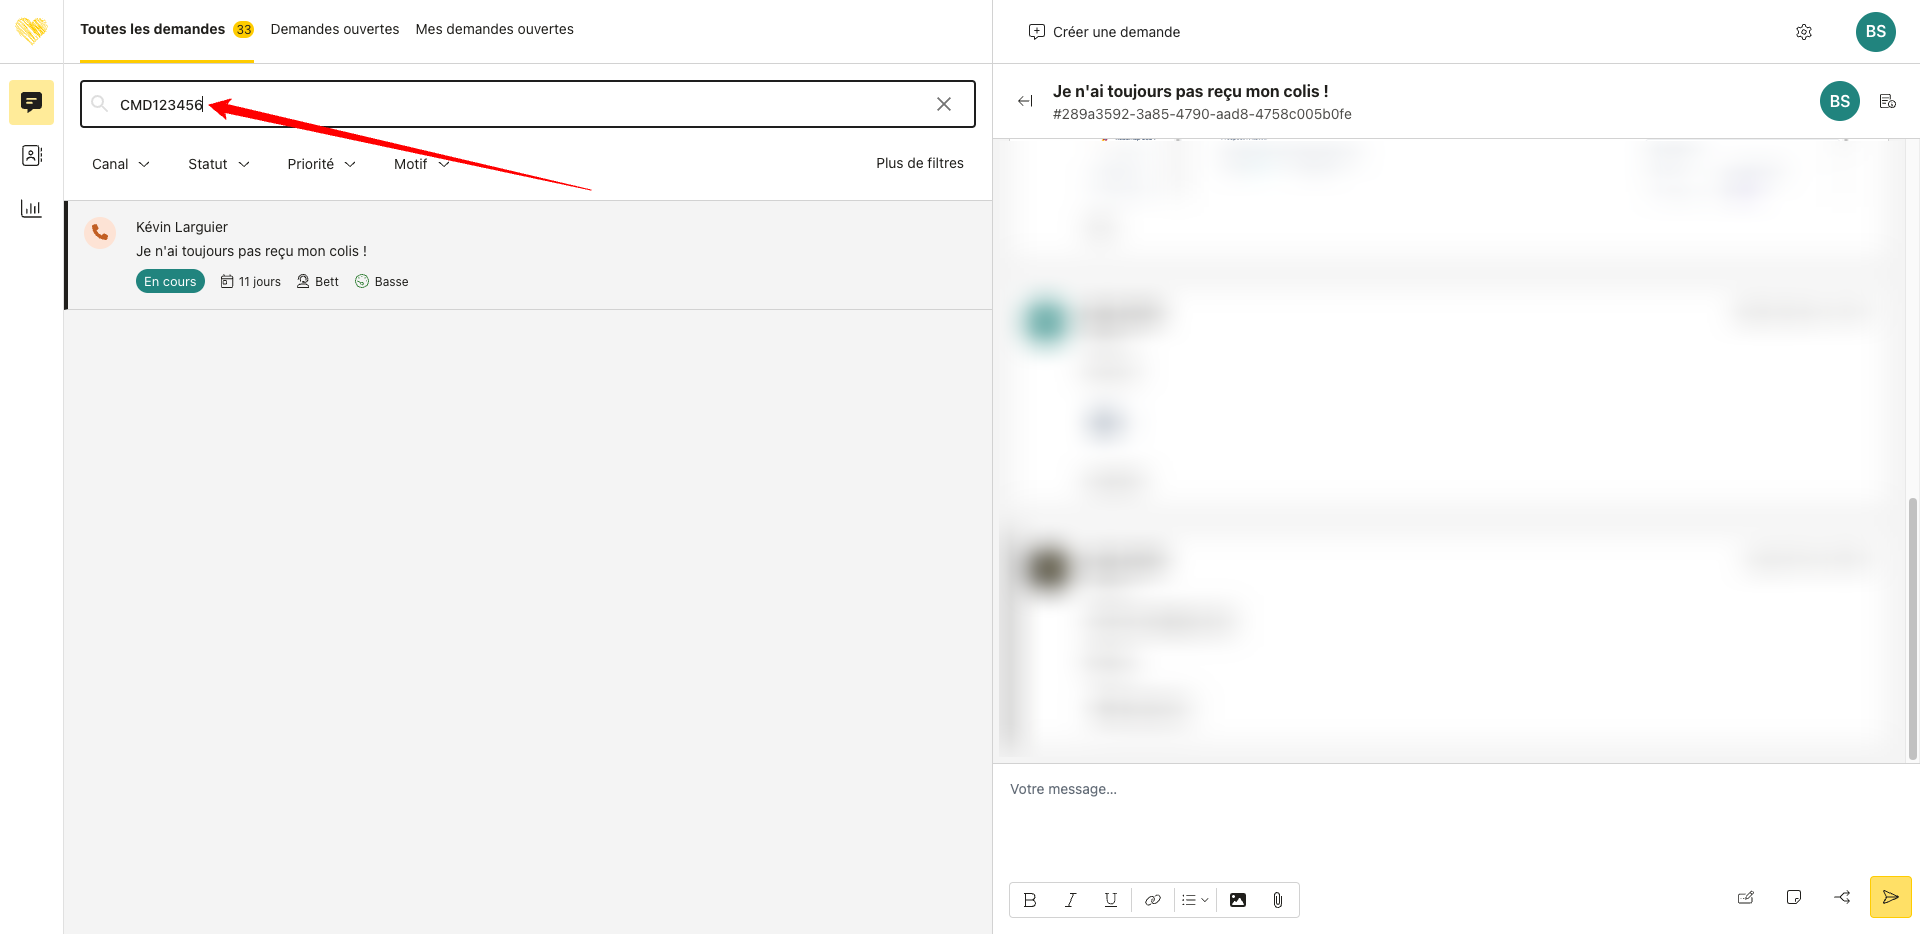Toggle italic formatting
1920x934 pixels.
point(1070,900)
